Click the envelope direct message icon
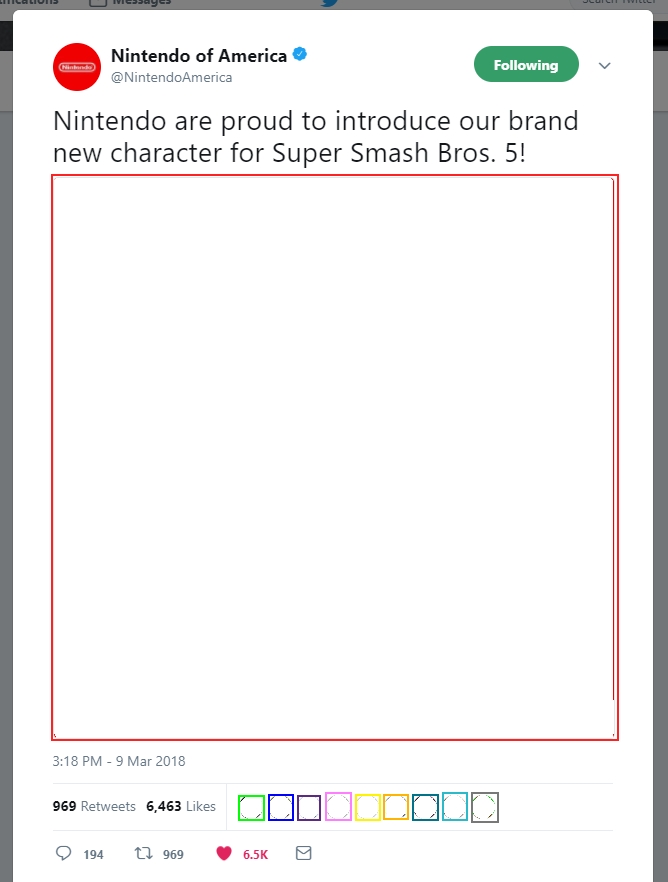 304,853
